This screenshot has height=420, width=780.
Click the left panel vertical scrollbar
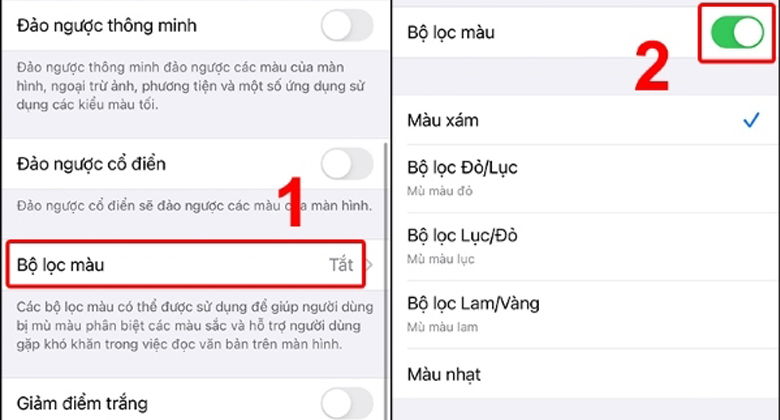click(387, 281)
